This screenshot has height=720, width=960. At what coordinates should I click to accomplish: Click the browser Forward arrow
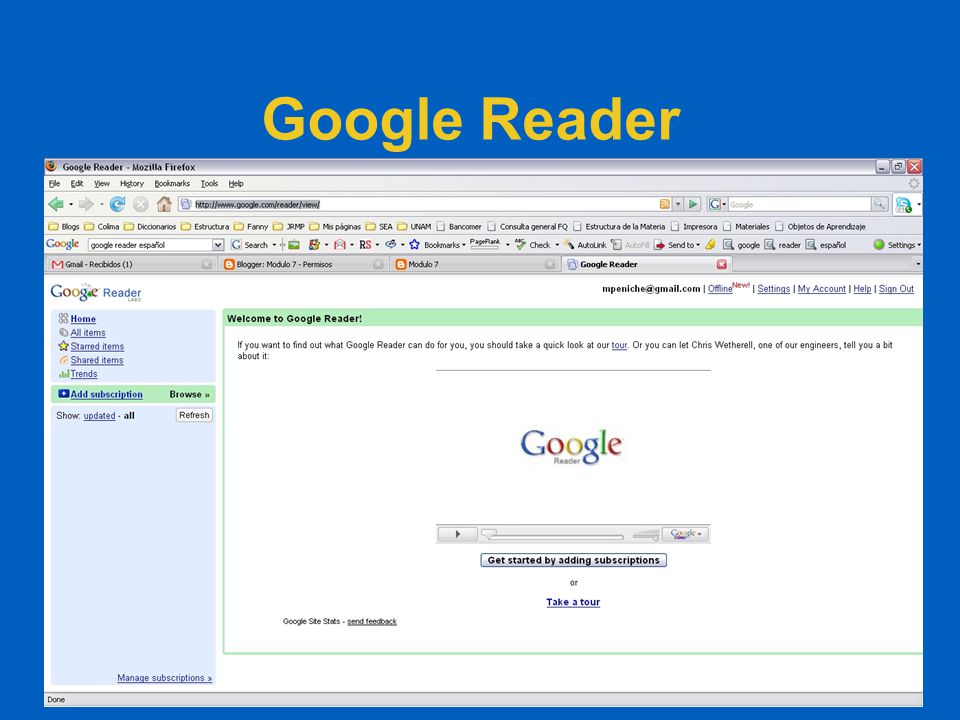click(86, 204)
